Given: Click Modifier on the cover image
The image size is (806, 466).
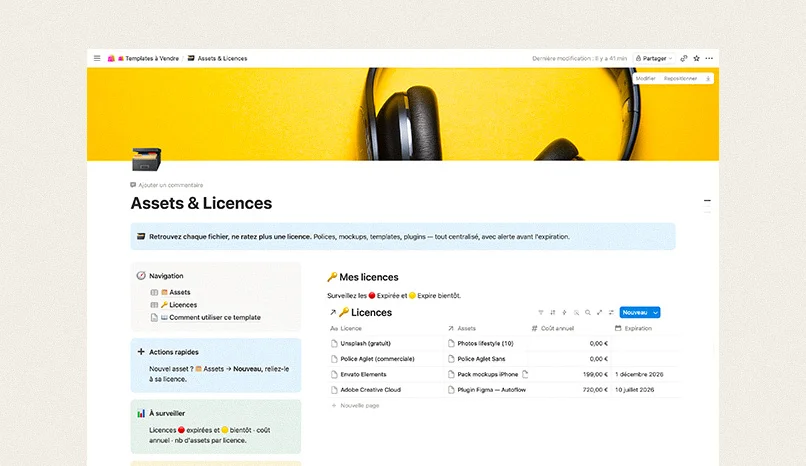Looking at the screenshot, I should click(x=646, y=79).
